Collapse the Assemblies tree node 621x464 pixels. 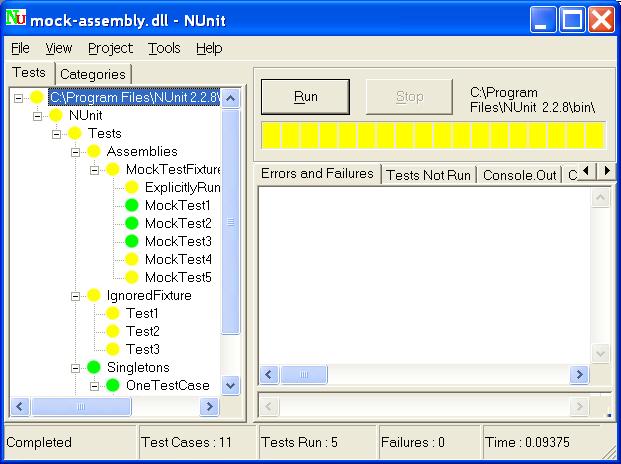click(x=75, y=152)
